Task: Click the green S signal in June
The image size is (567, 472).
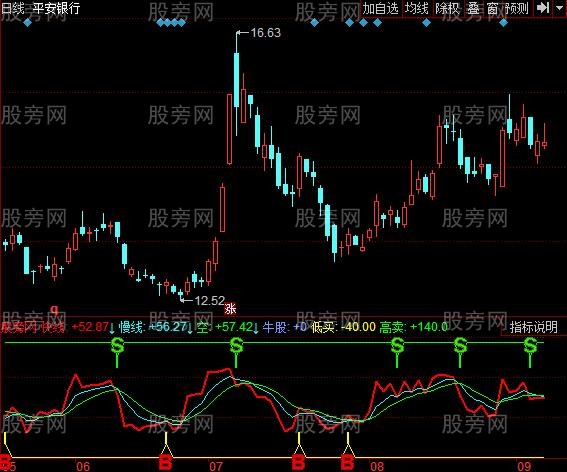Action: pyautogui.click(x=117, y=345)
